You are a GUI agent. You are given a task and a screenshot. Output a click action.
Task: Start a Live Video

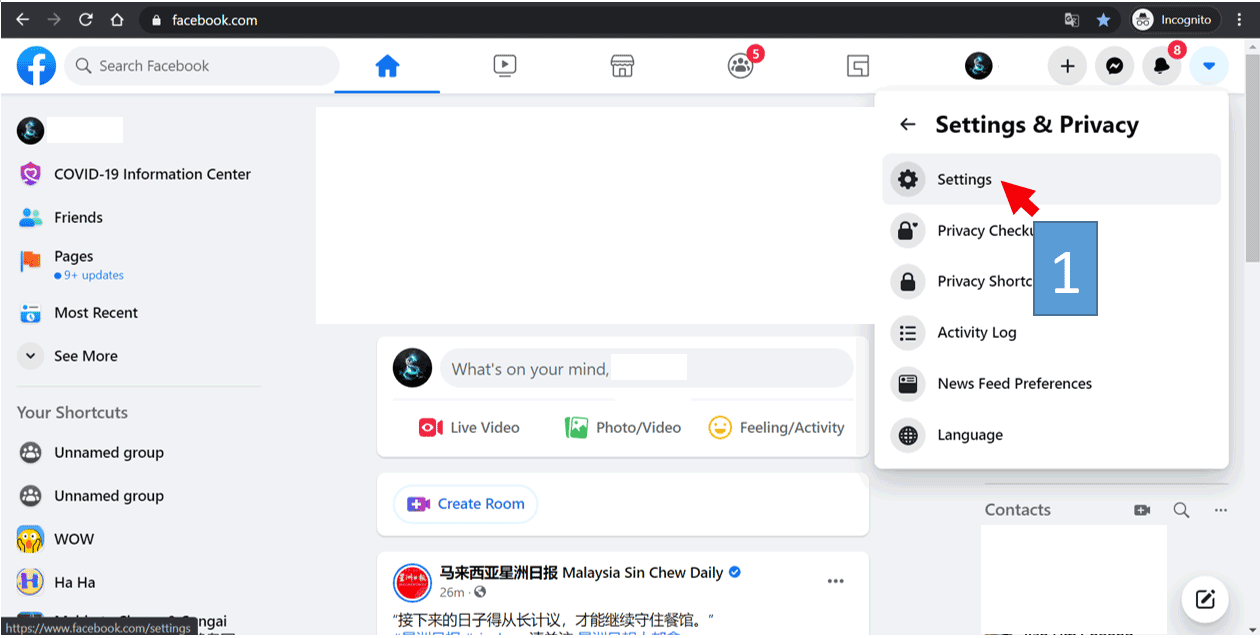point(469,427)
